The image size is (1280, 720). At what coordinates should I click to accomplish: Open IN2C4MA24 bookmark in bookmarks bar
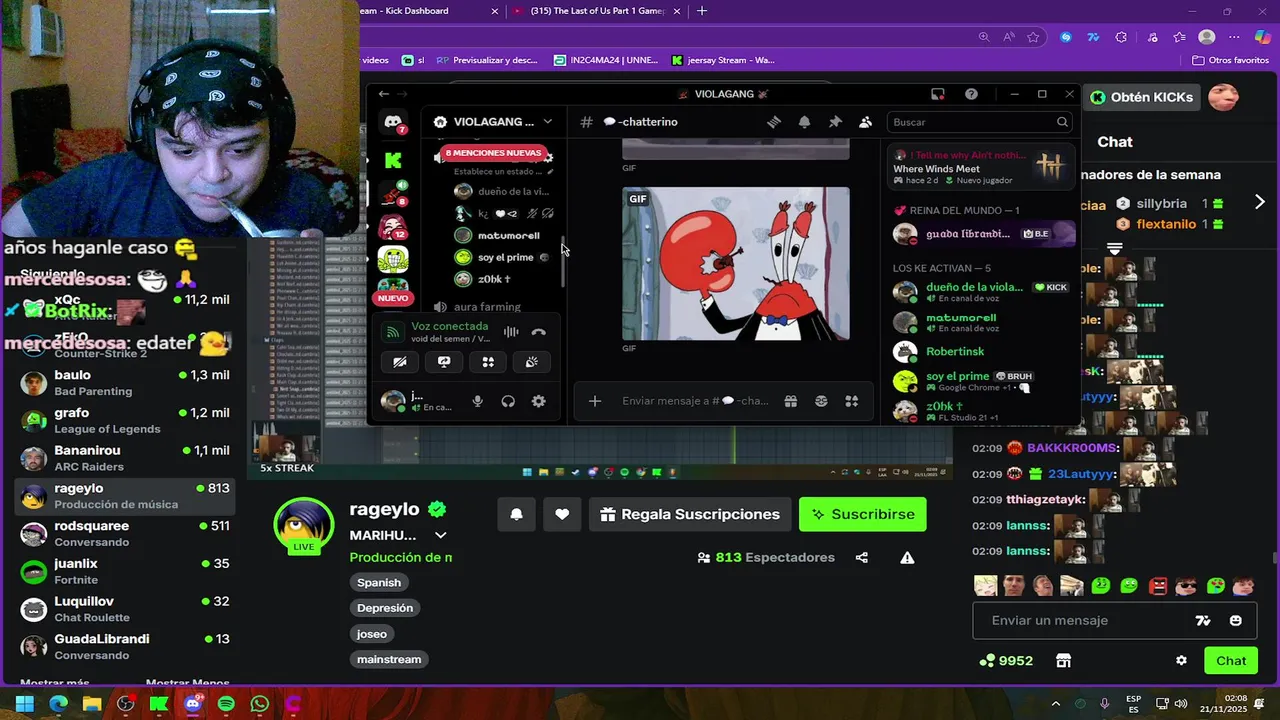point(604,60)
